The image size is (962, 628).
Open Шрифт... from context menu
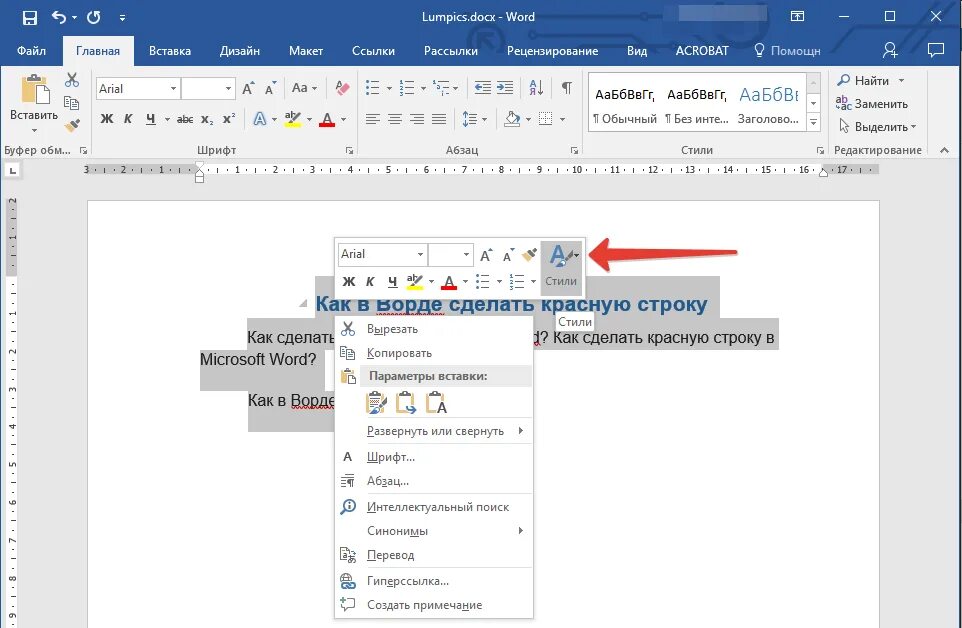click(x=434, y=457)
